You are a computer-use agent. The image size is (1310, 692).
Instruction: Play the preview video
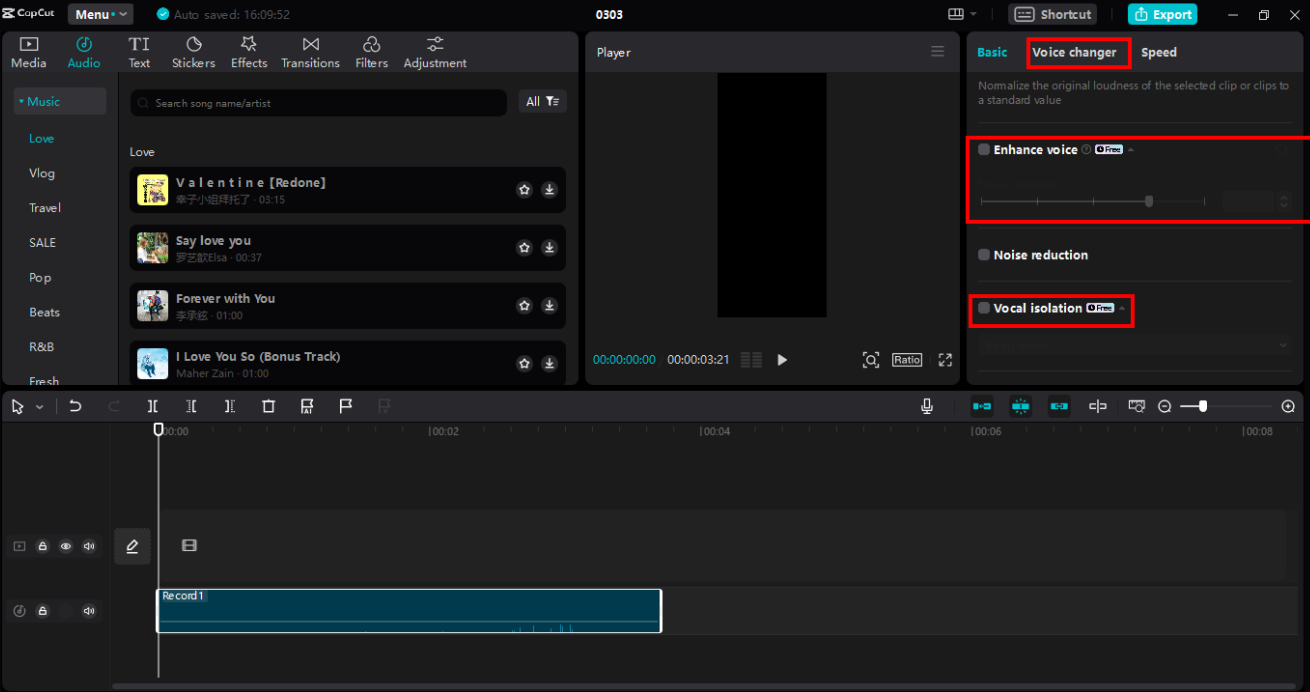(782, 360)
